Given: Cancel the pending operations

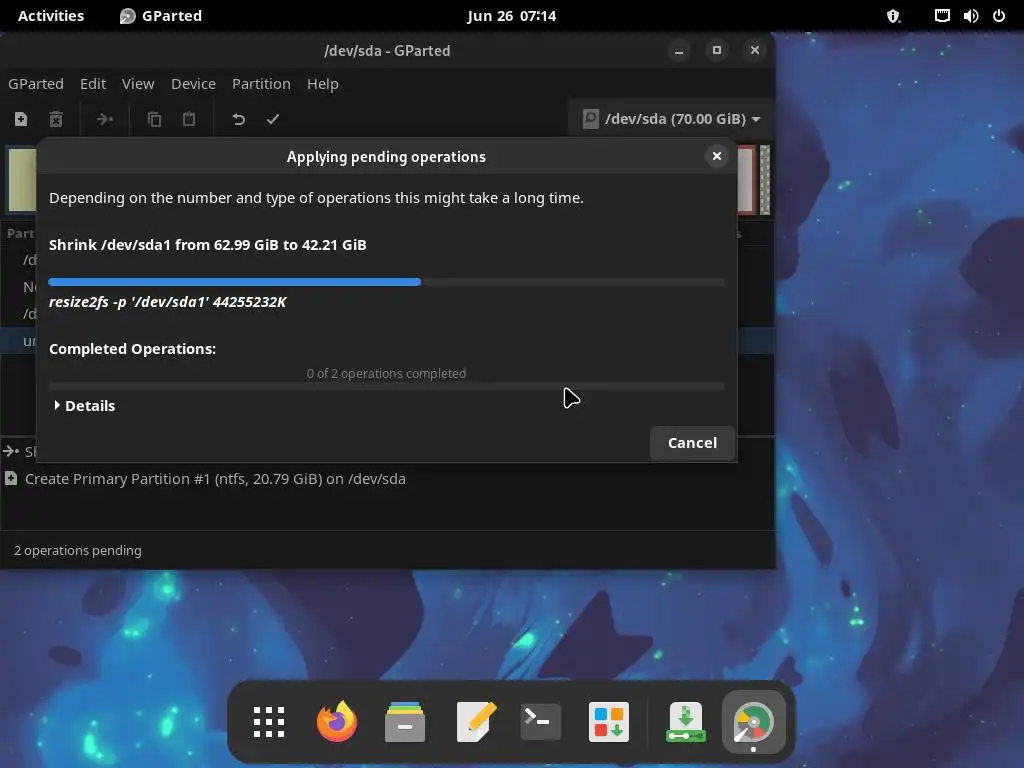Looking at the screenshot, I should (x=692, y=443).
